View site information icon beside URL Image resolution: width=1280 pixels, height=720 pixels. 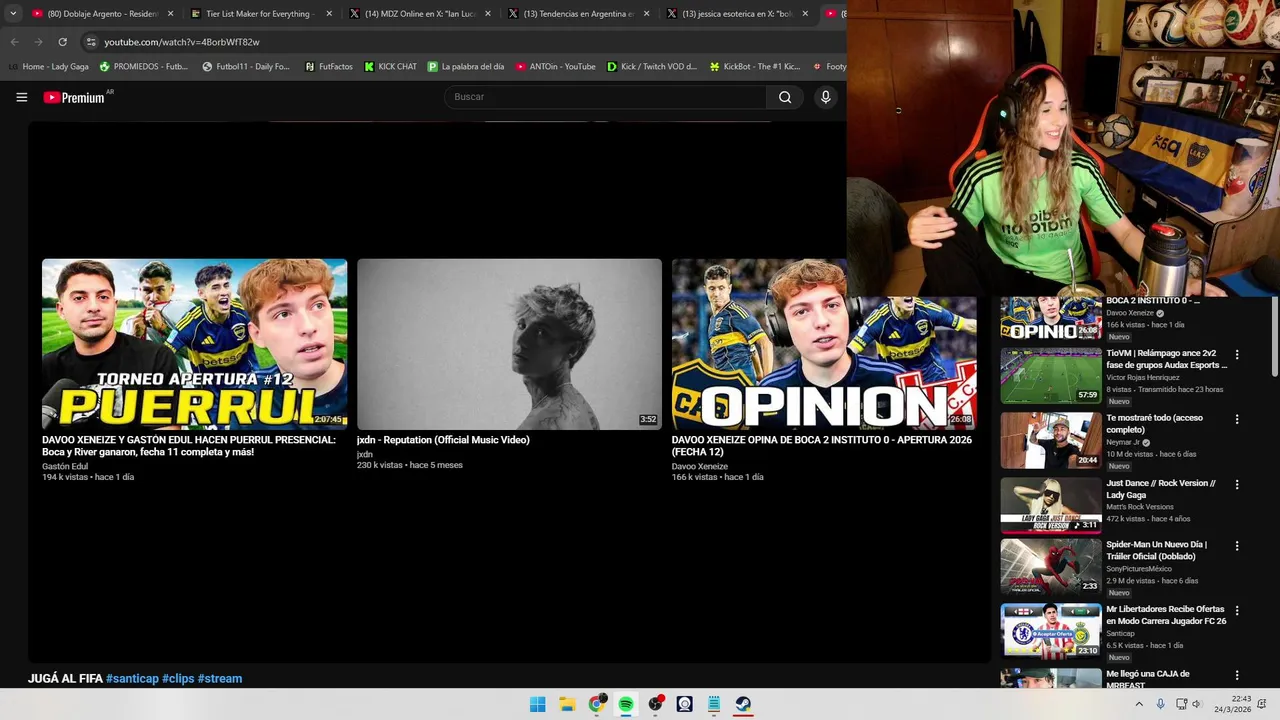click(x=91, y=42)
